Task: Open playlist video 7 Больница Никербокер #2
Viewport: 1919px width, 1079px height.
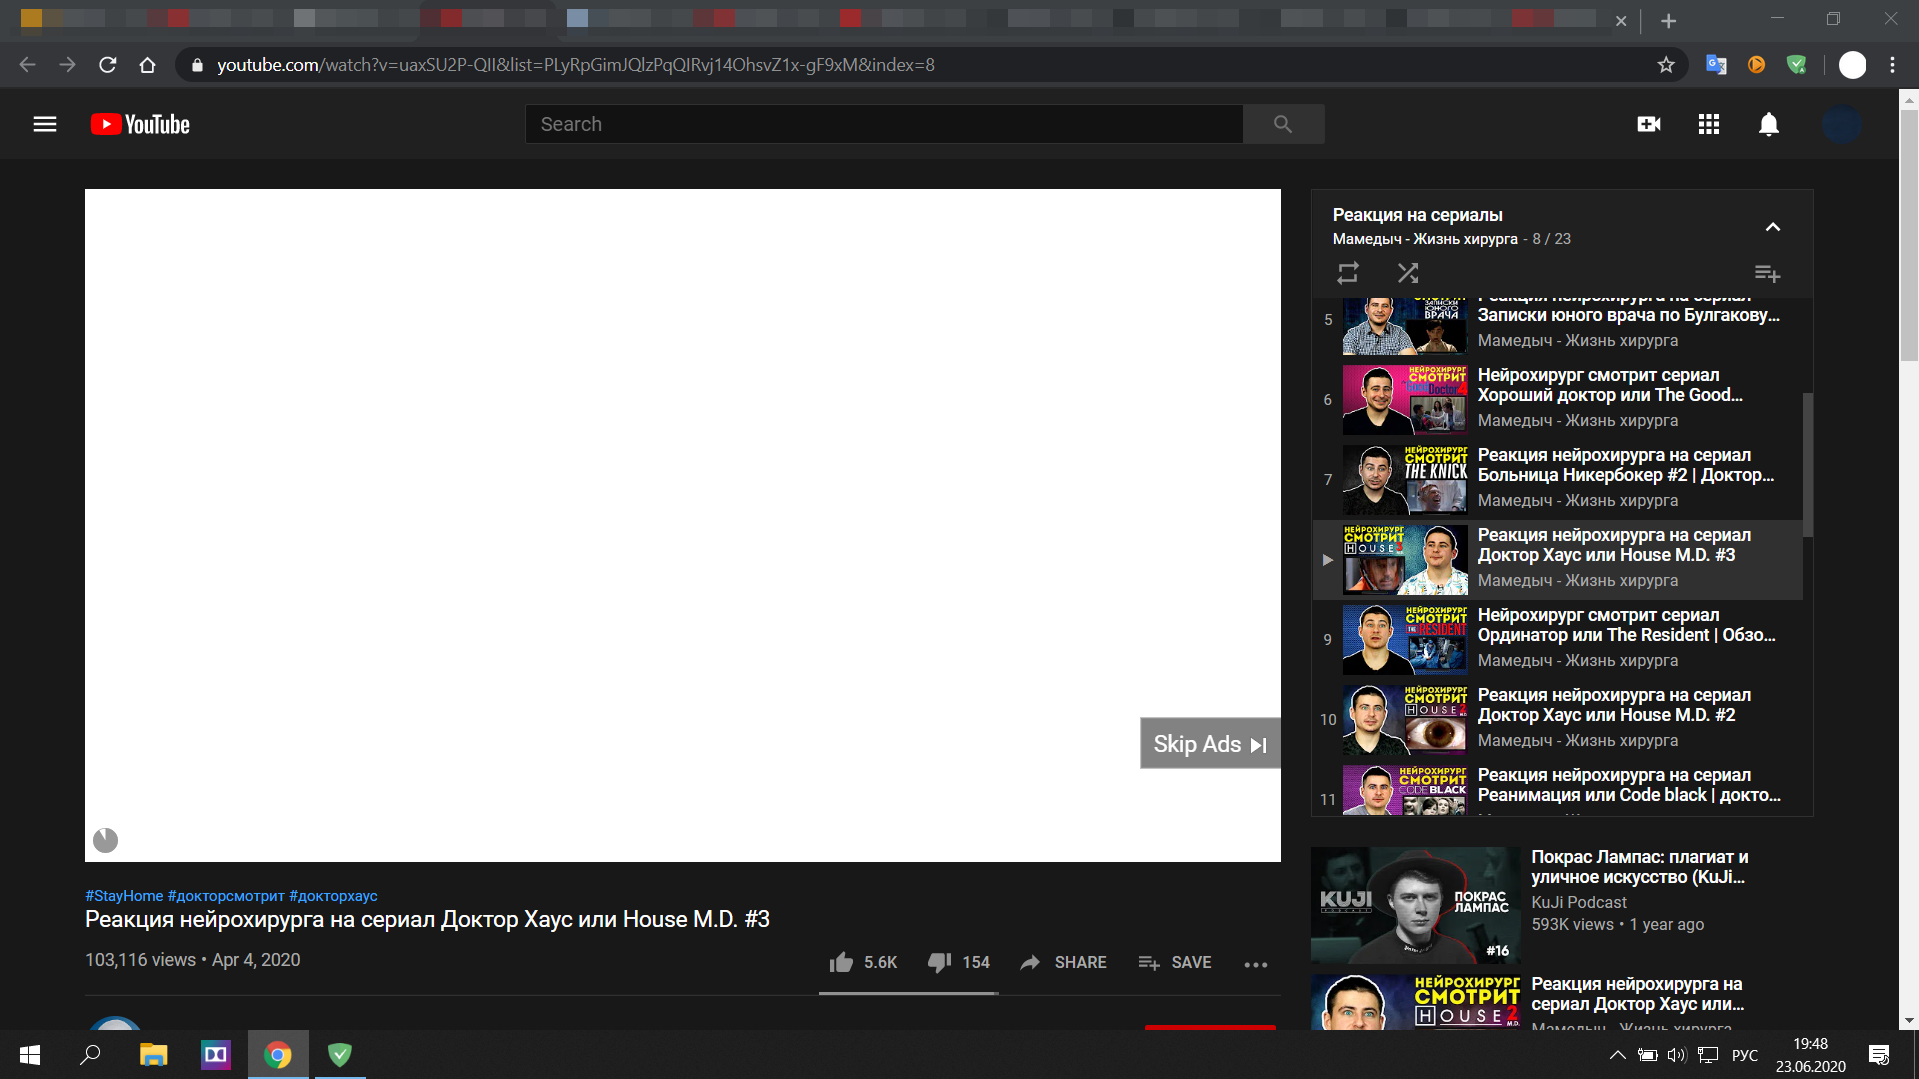Action: [1557, 479]
